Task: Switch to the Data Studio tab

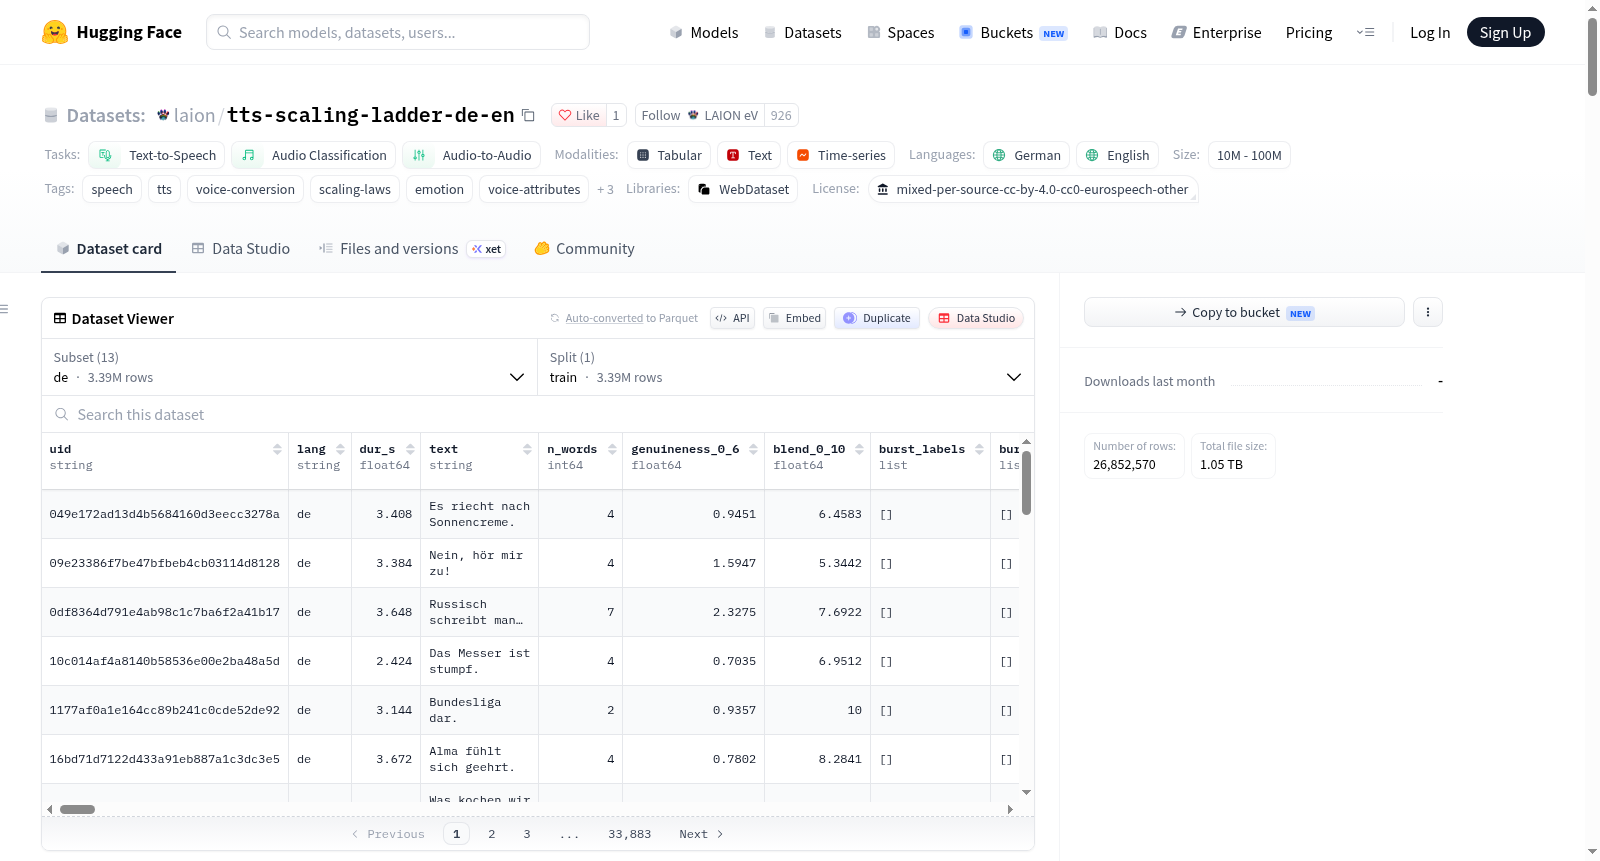Action: tap(240, 249)
